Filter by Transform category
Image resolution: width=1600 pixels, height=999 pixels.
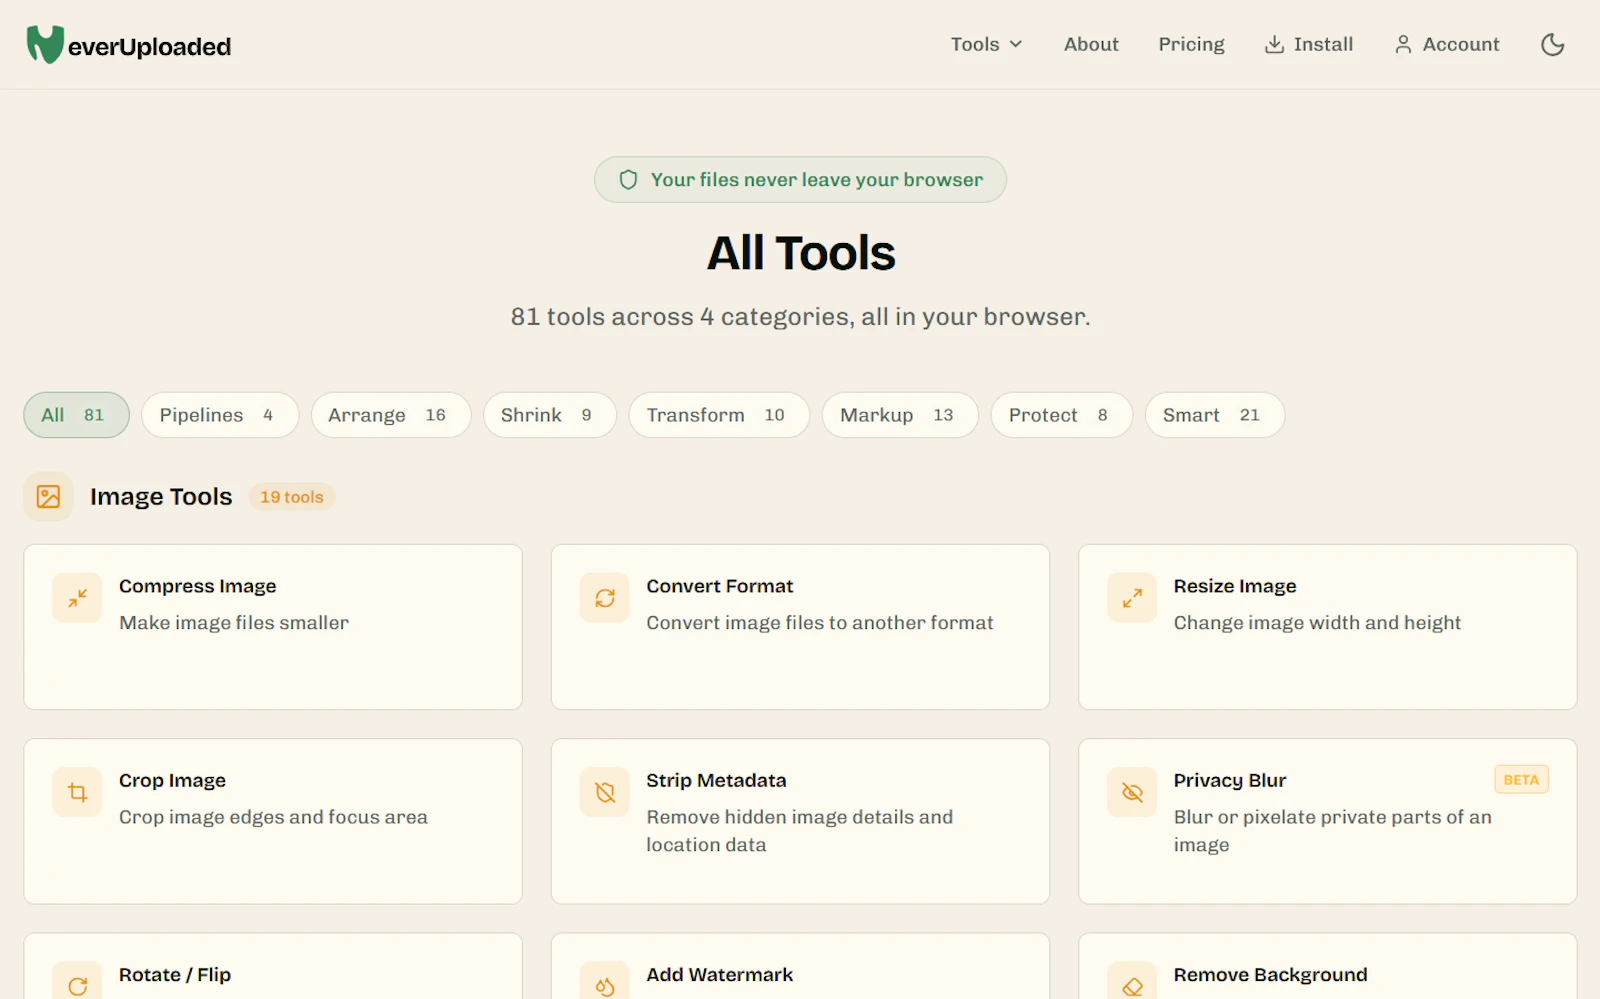719,415
